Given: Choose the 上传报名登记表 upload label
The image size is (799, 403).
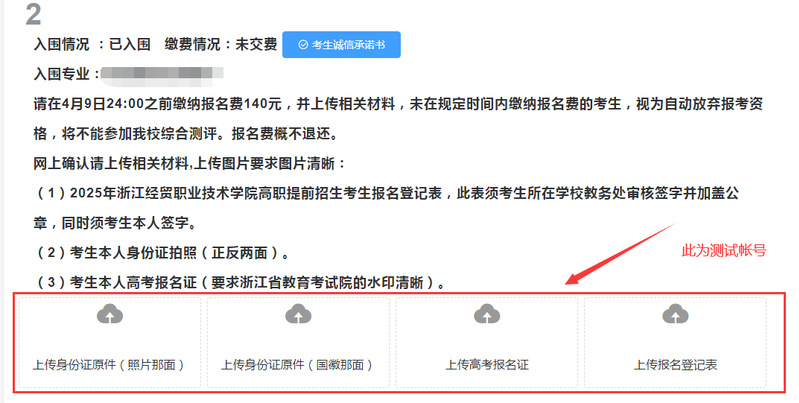Looking at the screenshot, I should (675, 365).
